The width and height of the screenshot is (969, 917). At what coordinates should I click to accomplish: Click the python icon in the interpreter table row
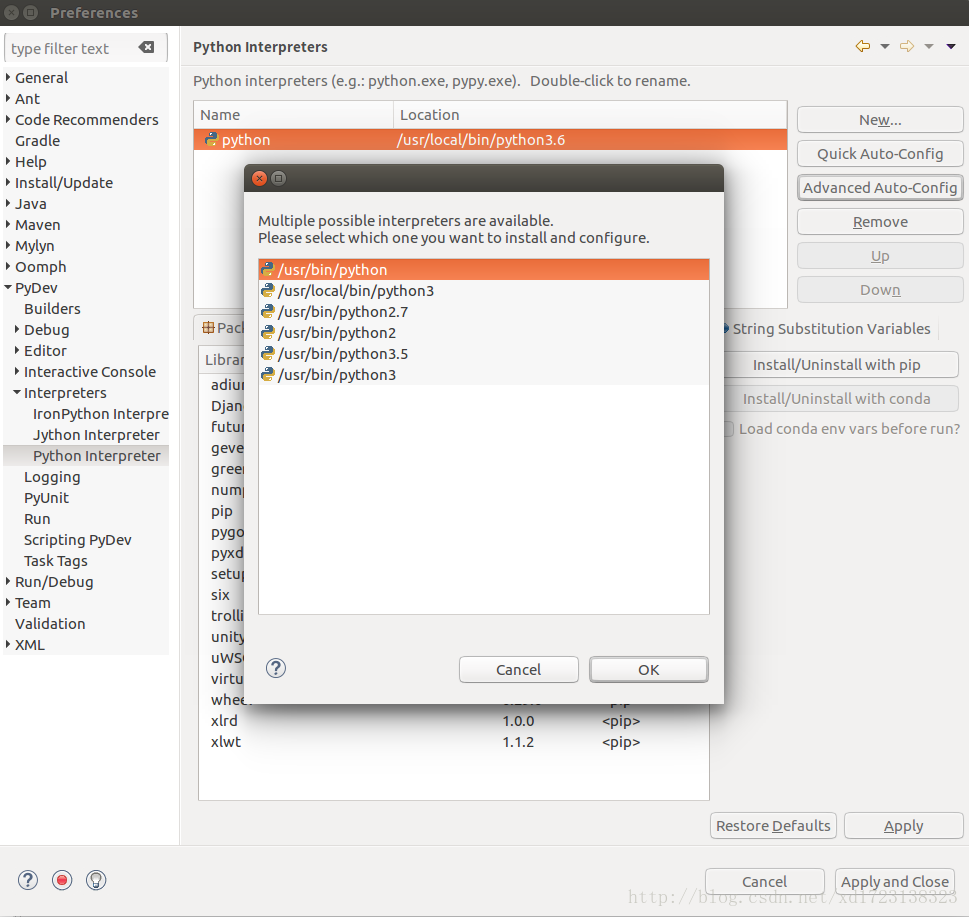pyautogui.click(x=211, y=139)
